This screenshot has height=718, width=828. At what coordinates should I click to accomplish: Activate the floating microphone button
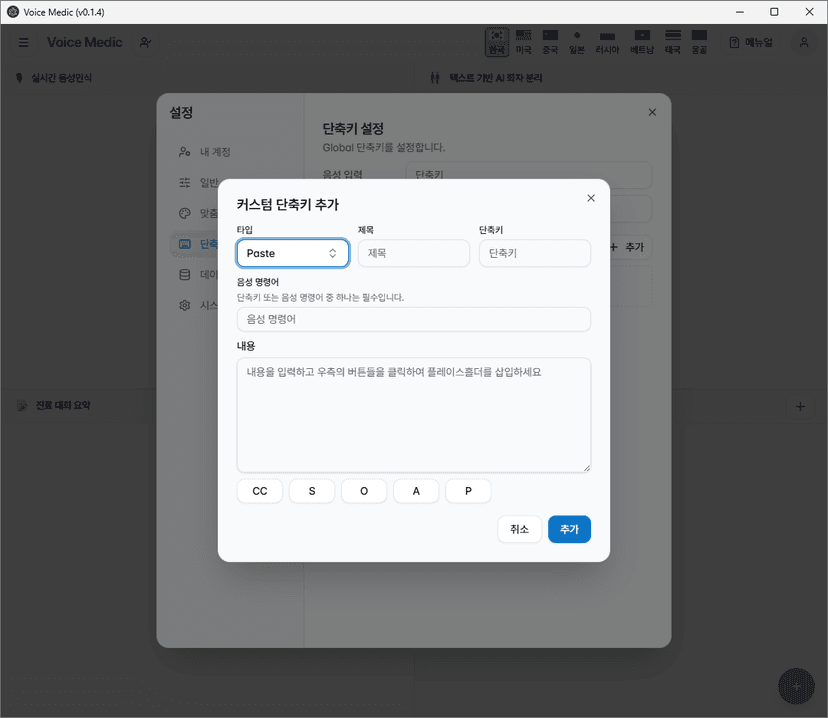click(x=796, y=686)
